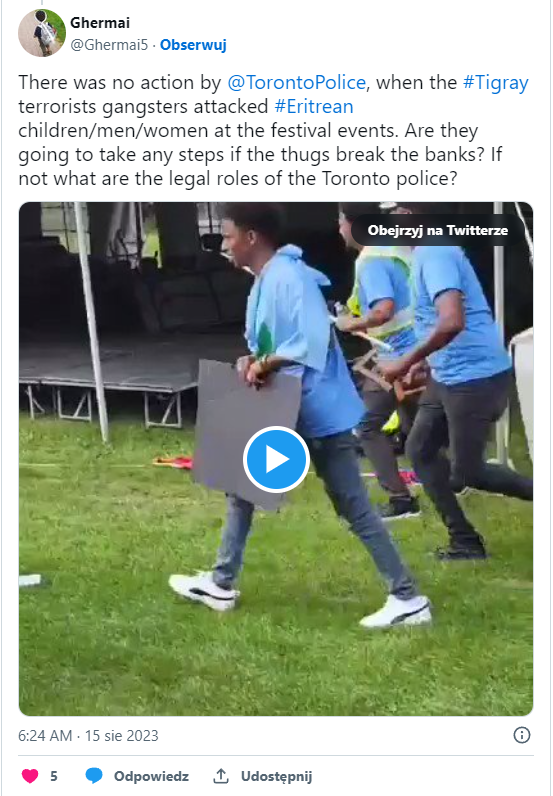Click the like count number 5

(x=54, y=776)
